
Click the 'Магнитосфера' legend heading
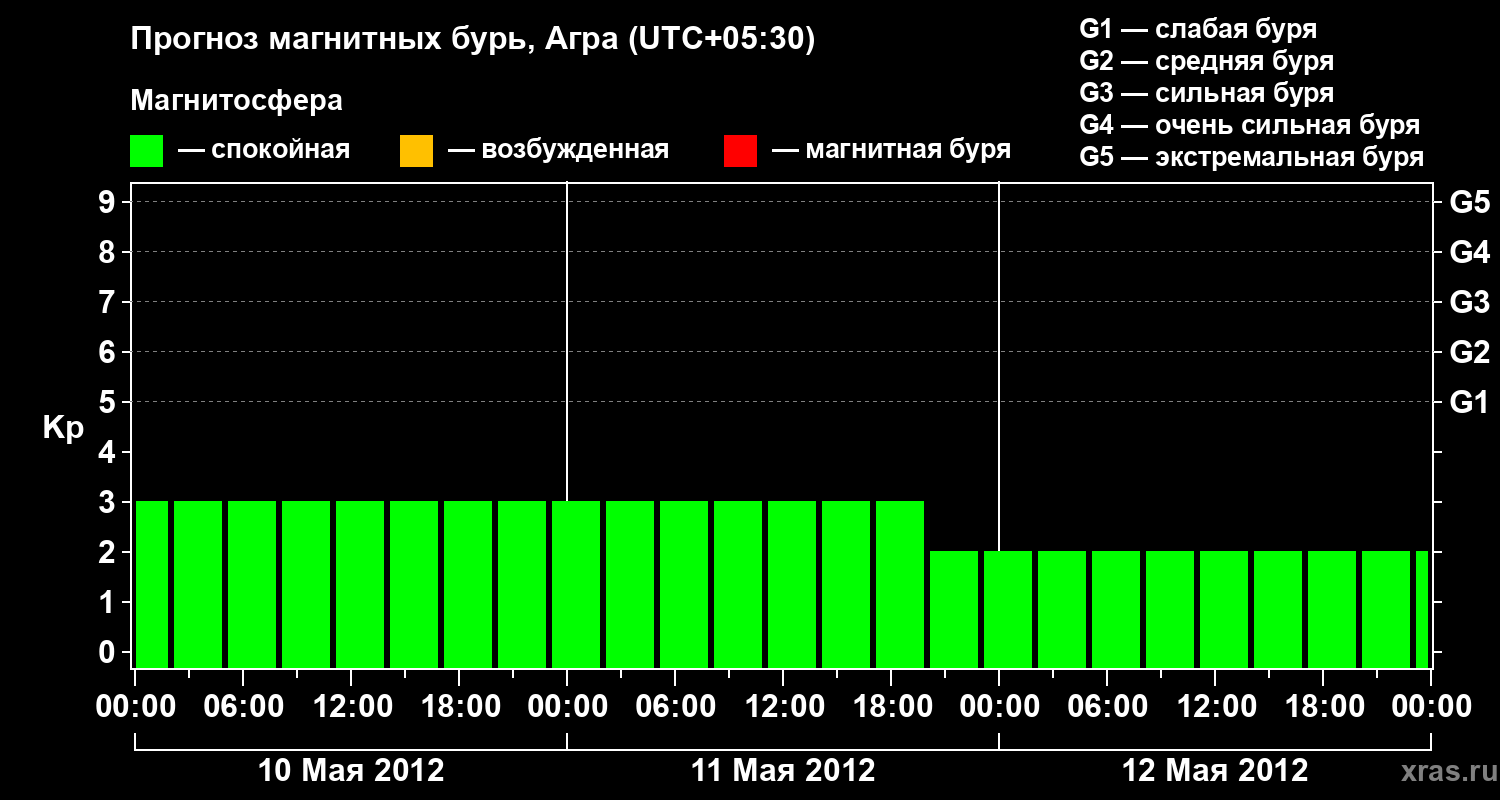pos(237,101)
